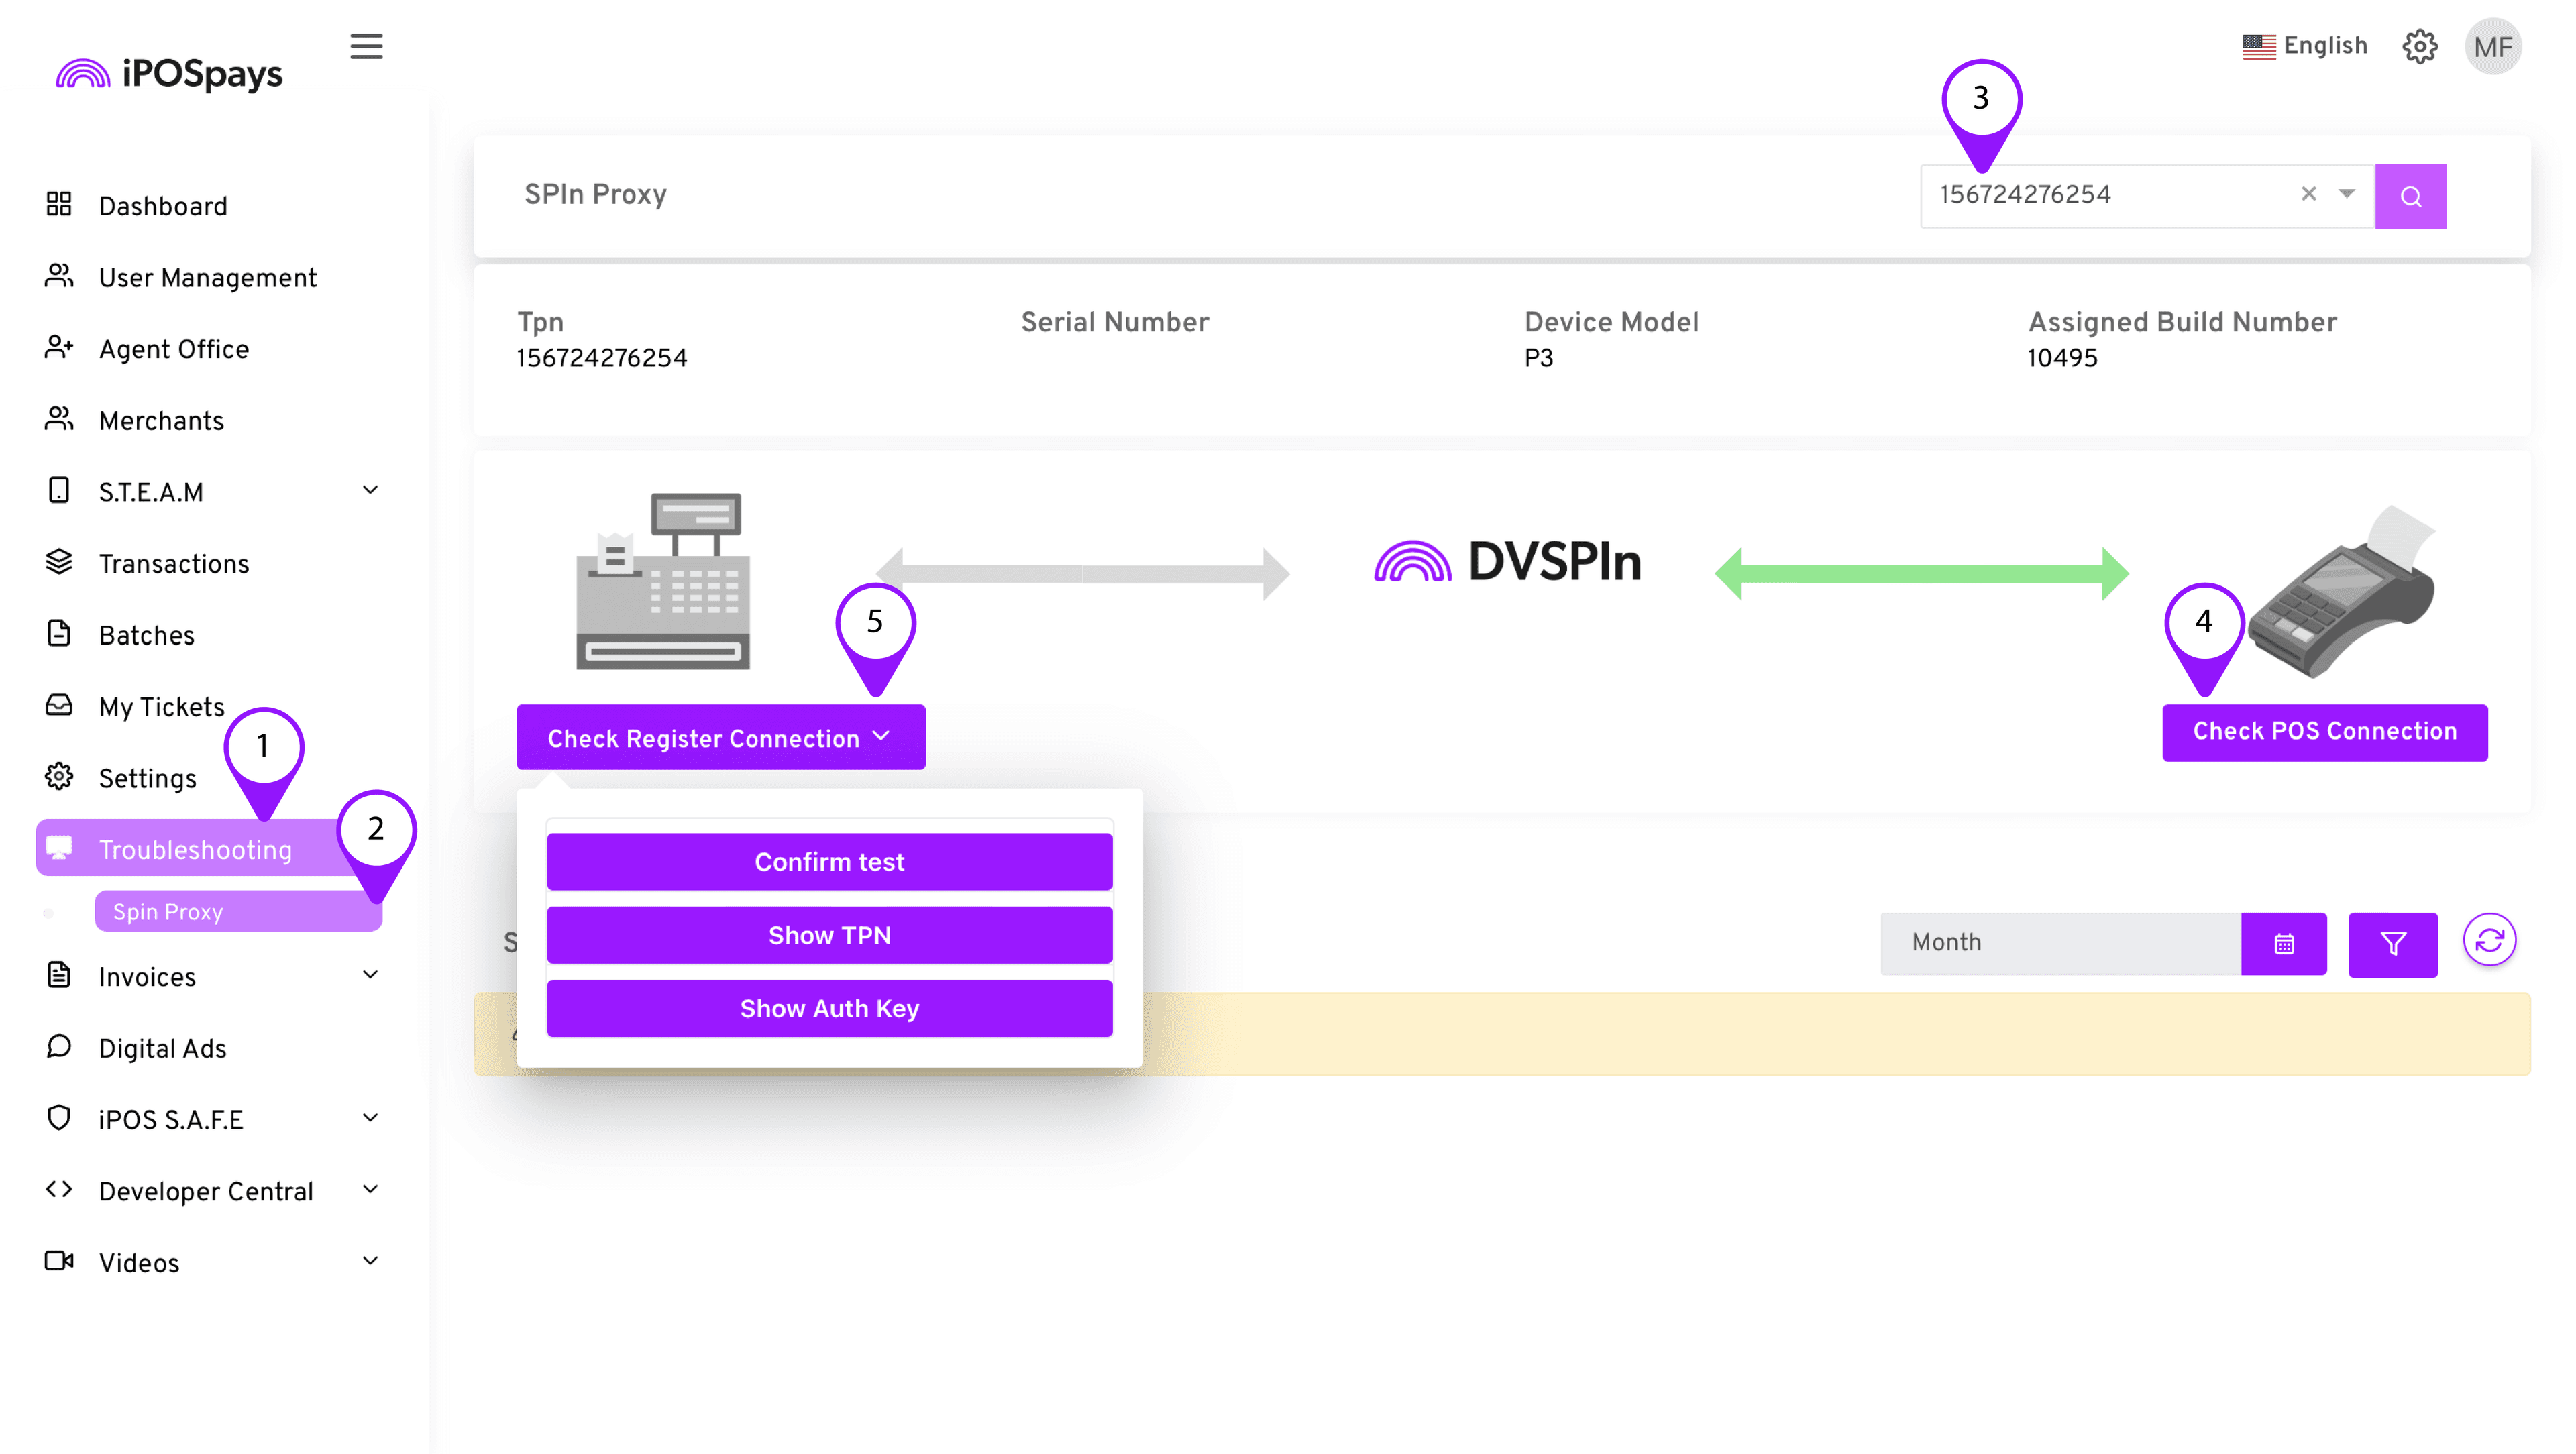Navigate to Transactions
The image size is (2576, 1454).
coord(174,564)
